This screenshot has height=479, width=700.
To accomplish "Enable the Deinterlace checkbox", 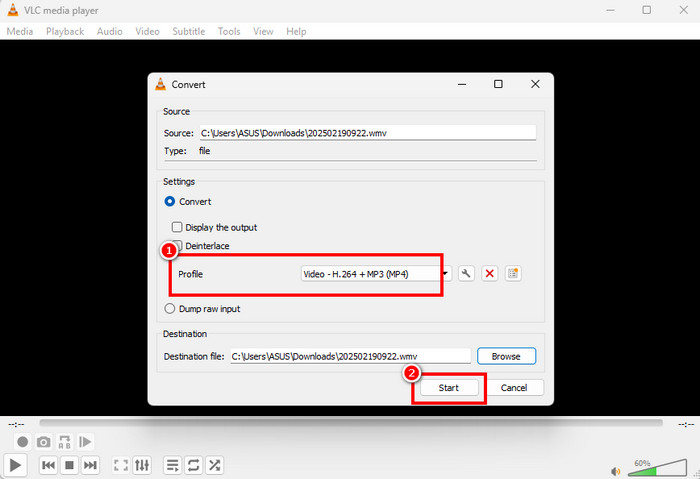I will [177, 246].
